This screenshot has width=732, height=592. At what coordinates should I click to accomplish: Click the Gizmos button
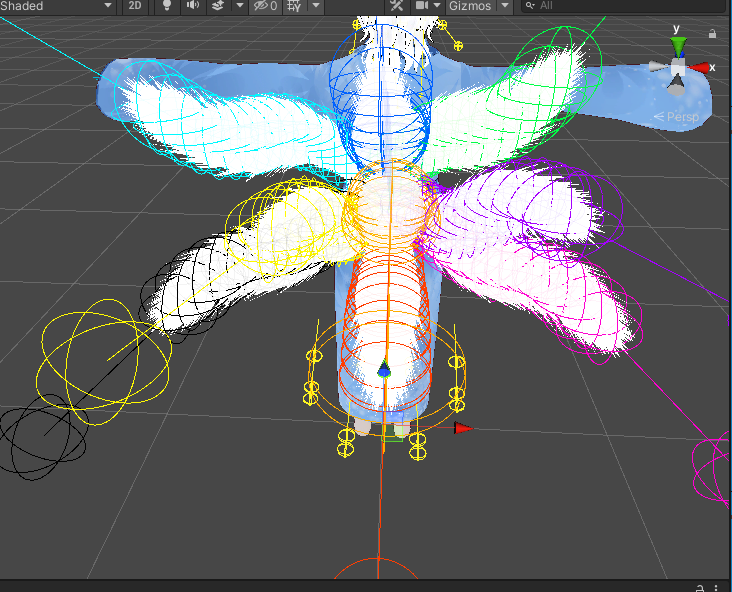[x=470, y=6]
